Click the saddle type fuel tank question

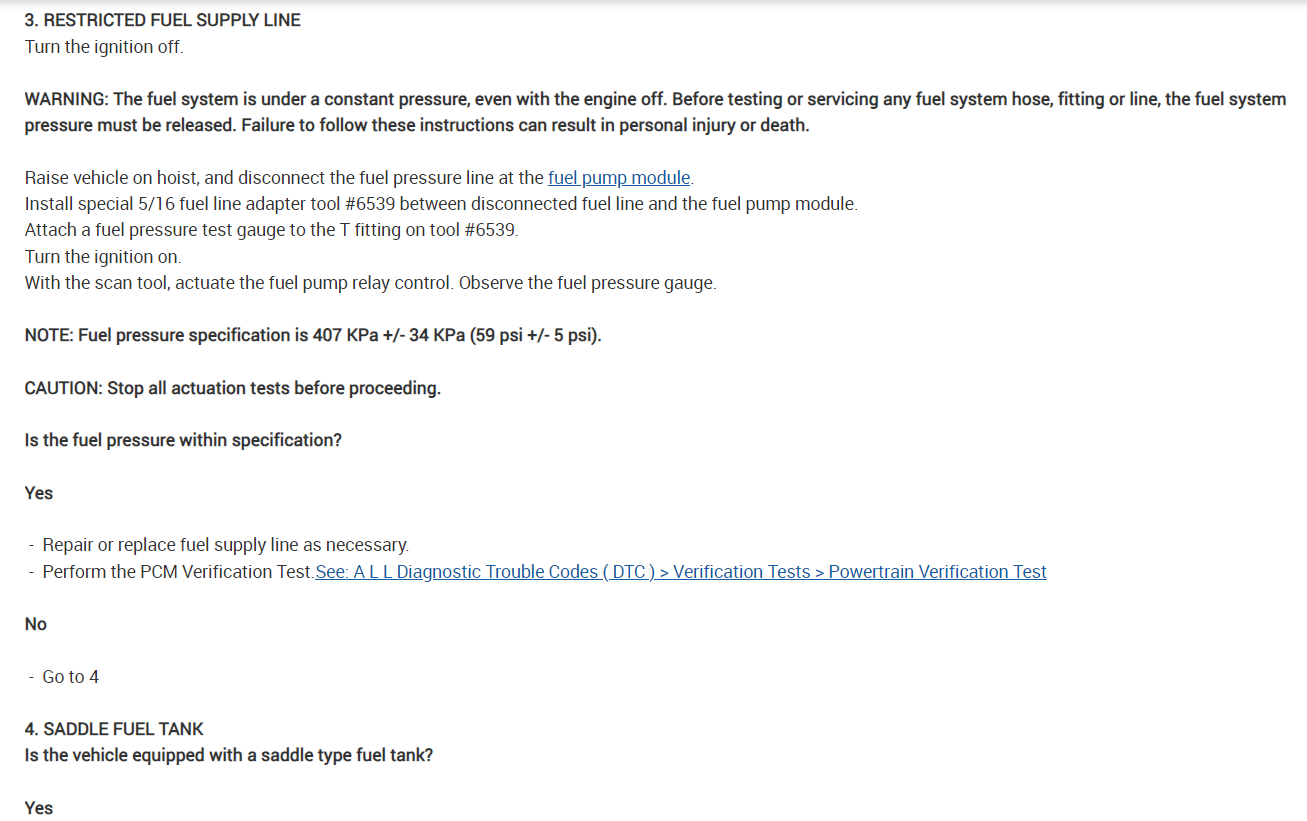(x=229, y=755)
